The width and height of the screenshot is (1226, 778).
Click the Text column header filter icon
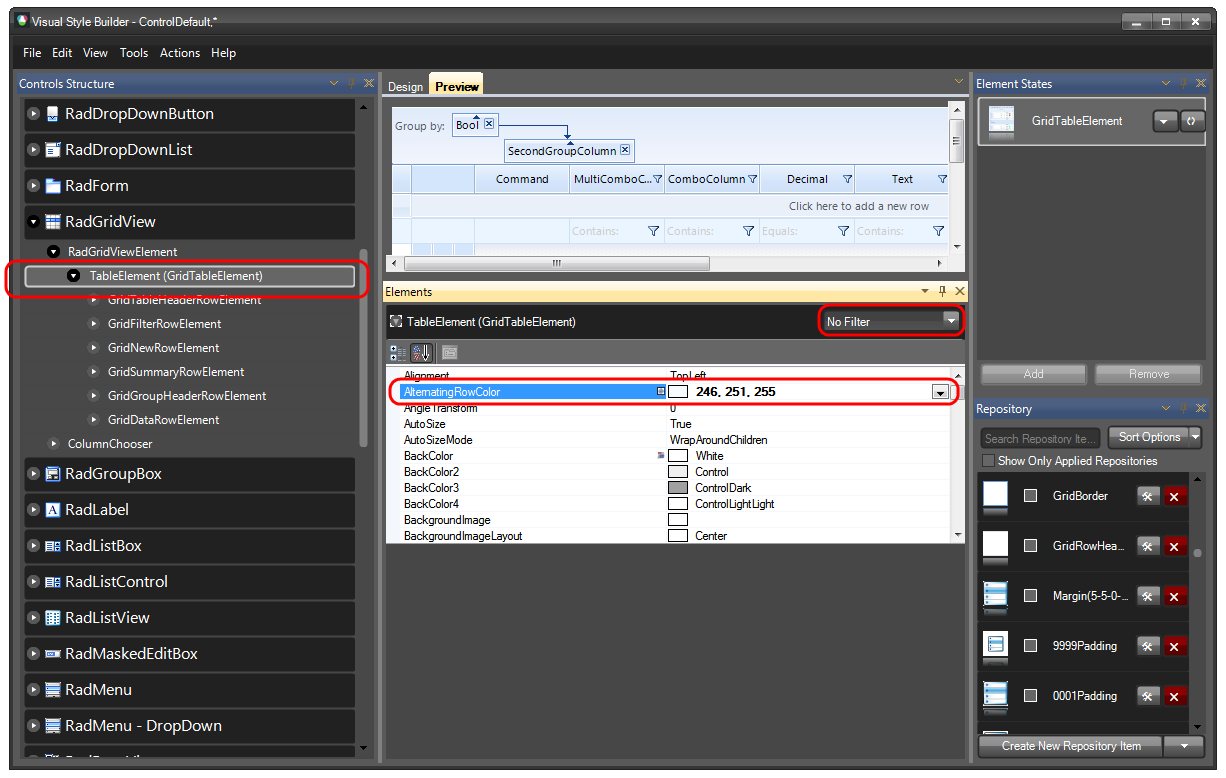tap(942, 180)
